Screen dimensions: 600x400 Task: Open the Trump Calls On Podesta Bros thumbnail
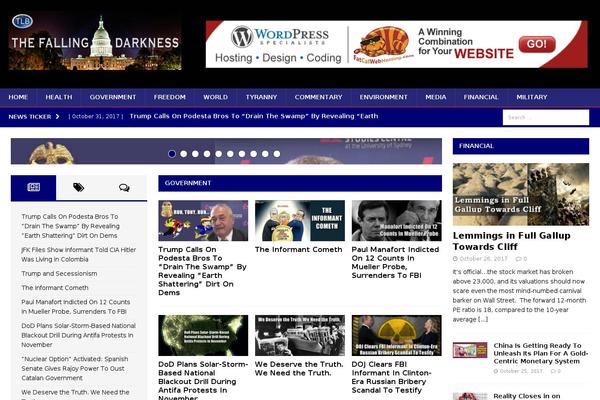[203, 220]
